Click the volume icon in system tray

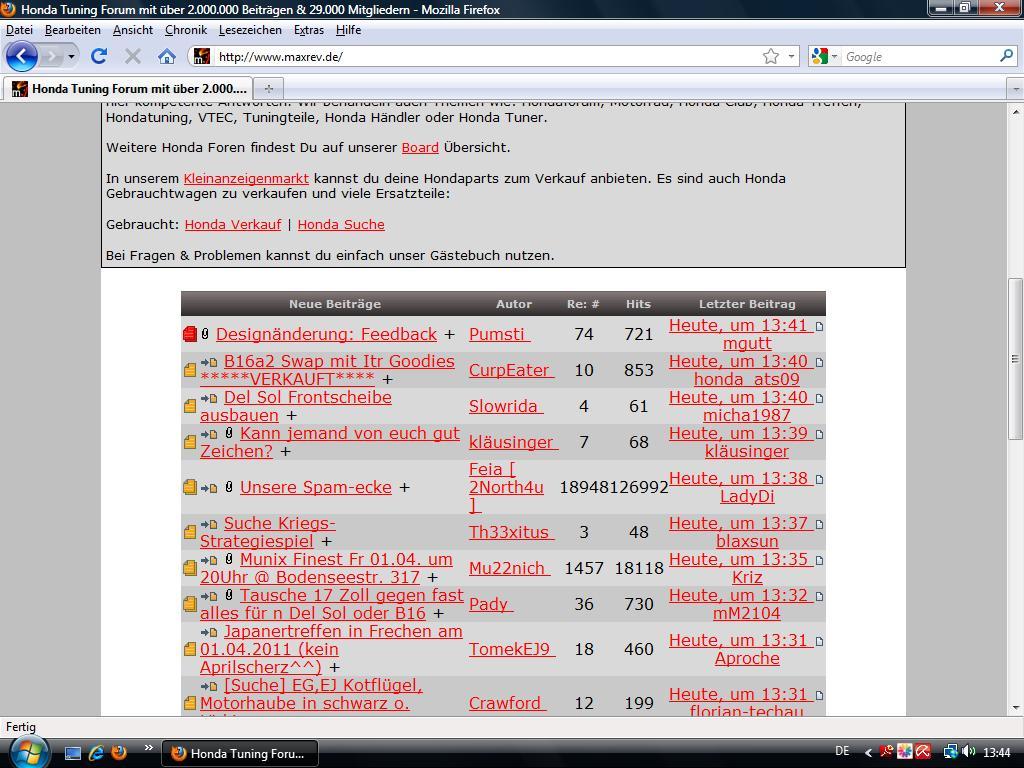coord(967,752)
